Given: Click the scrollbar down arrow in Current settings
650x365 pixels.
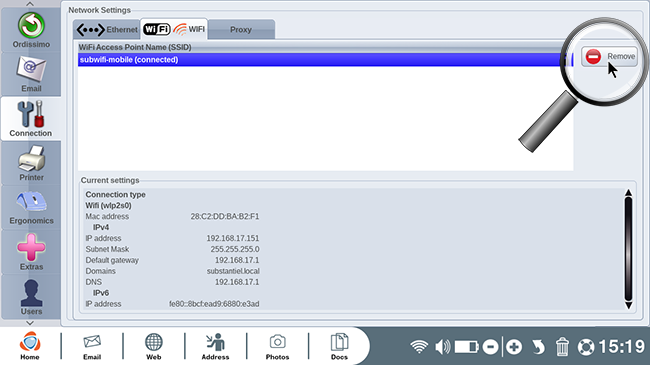Looking at the screenshot, I should pyautogui.click(x=628, y=306).
